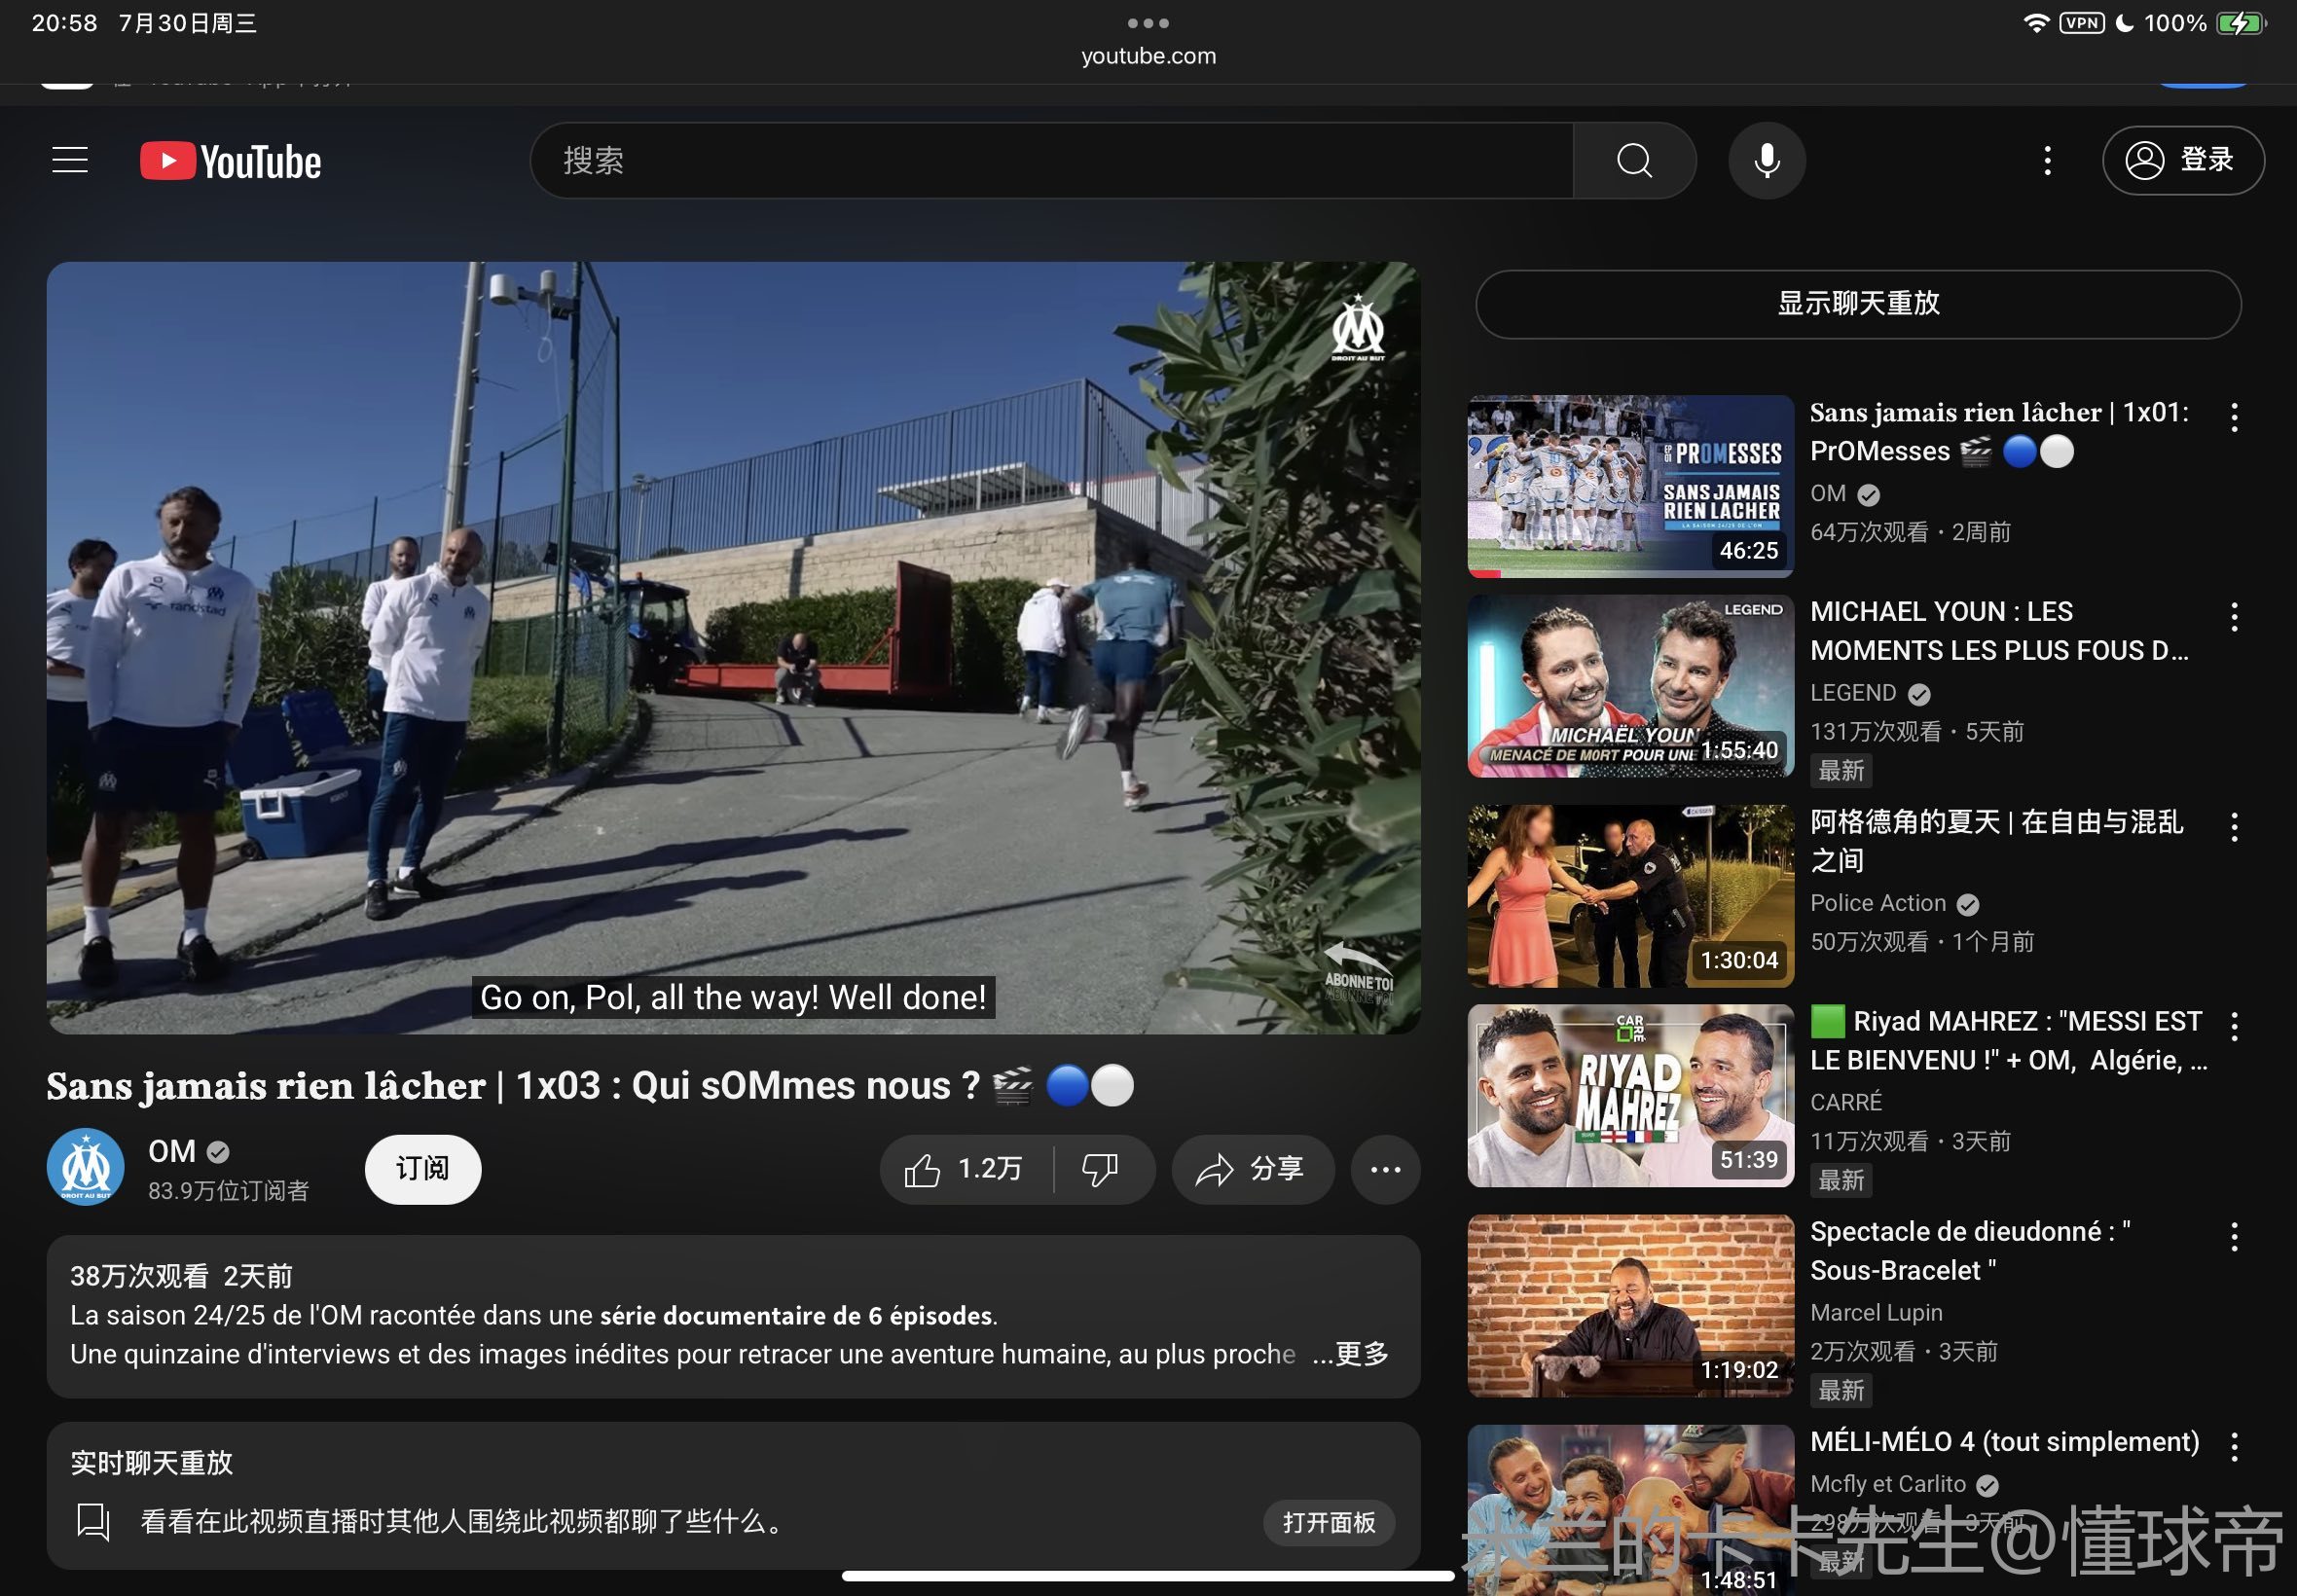Screen dimensions: 2297x1596
Task: Visit the LEGEND channel
Action: pyautogui.click(x=1853, y=693)
